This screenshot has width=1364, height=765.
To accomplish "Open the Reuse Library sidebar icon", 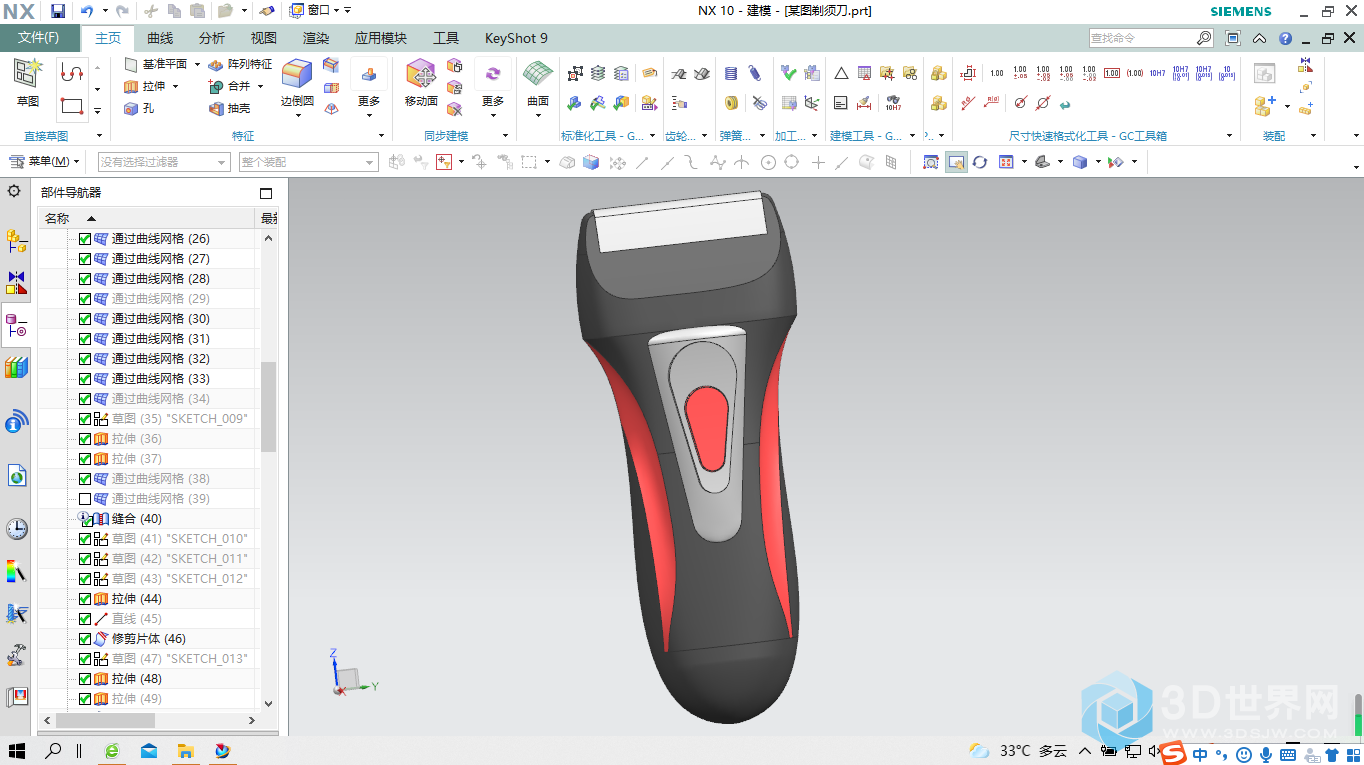I will click(x=16, y=368).
